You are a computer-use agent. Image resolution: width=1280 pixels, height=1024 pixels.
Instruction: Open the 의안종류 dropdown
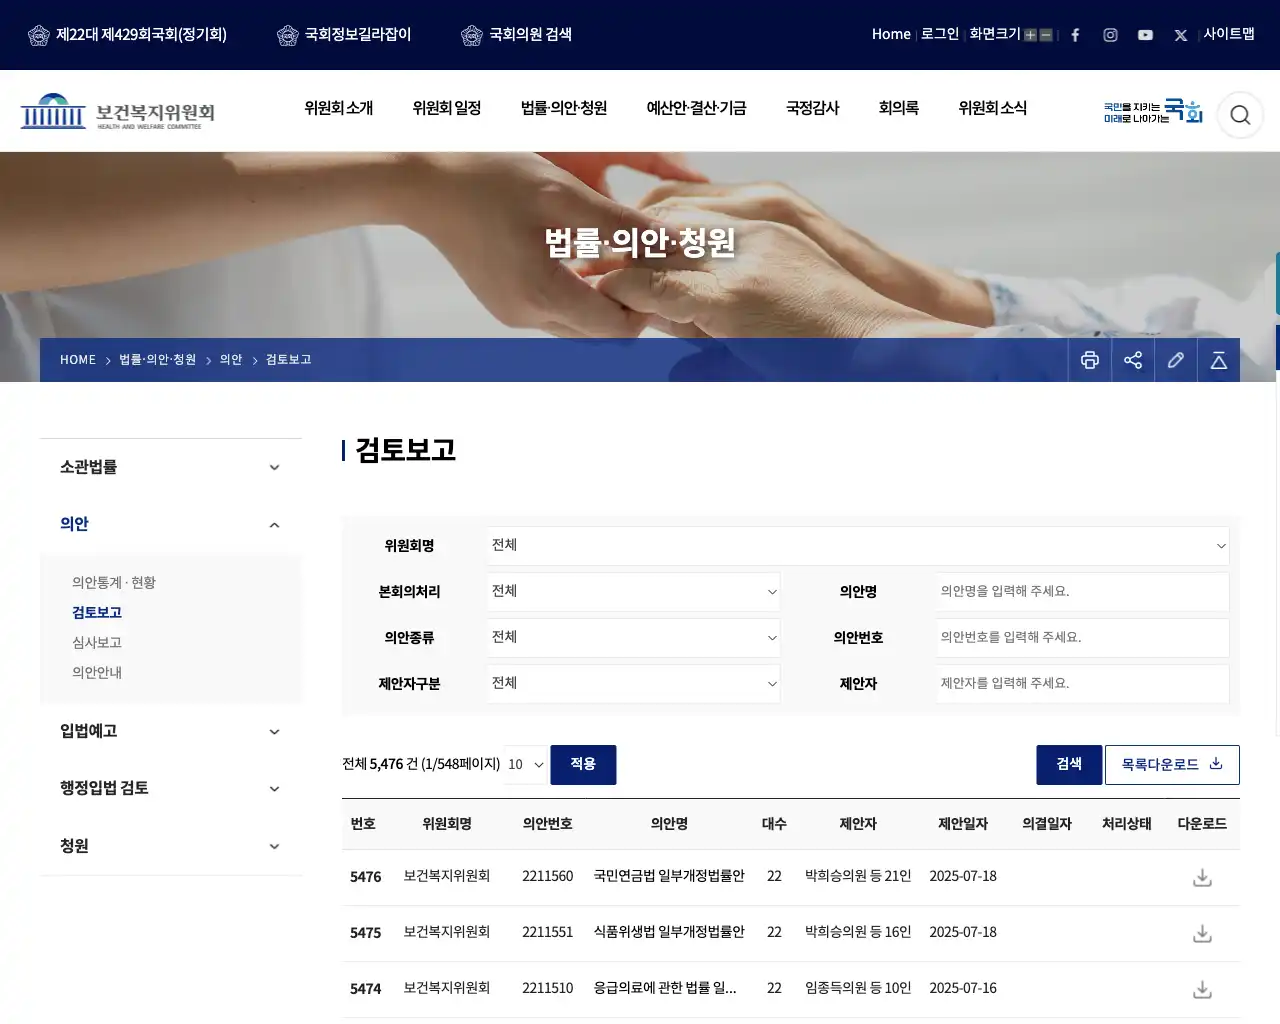pos(634,638)
